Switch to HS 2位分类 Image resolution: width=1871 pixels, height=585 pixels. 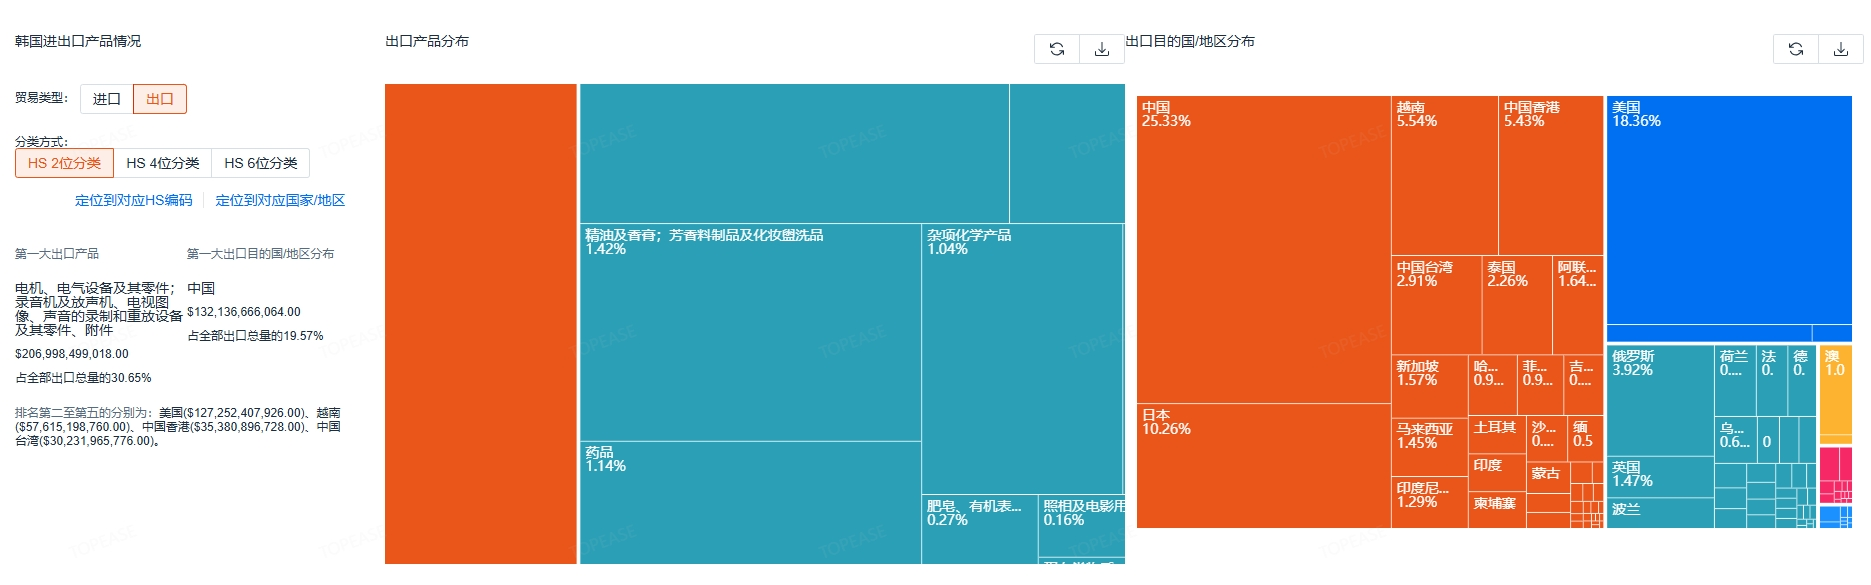pos(64,163)
